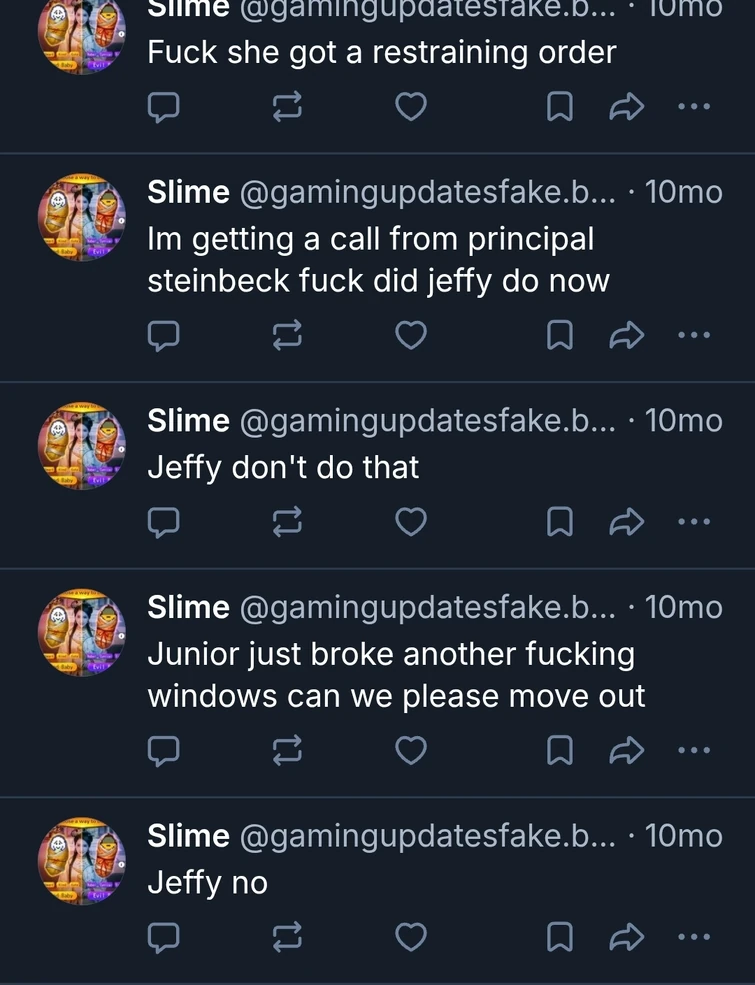Viewport: 755px width, 985px height.
Task: Reply to the 'Fuck she got a restraining order' post
Action: 163,107
